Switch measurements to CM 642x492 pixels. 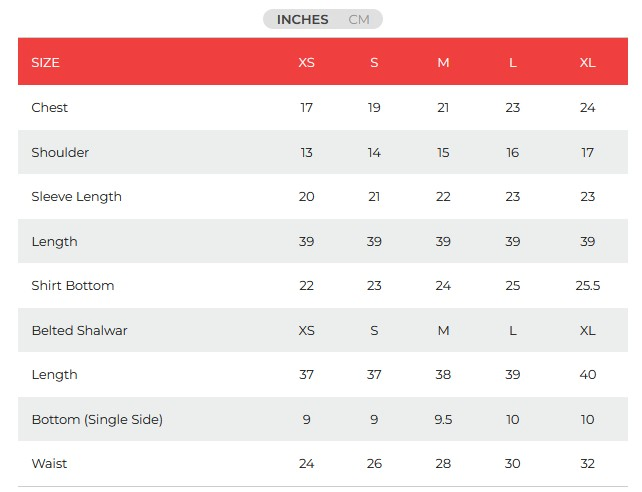(x=359, y=19)
